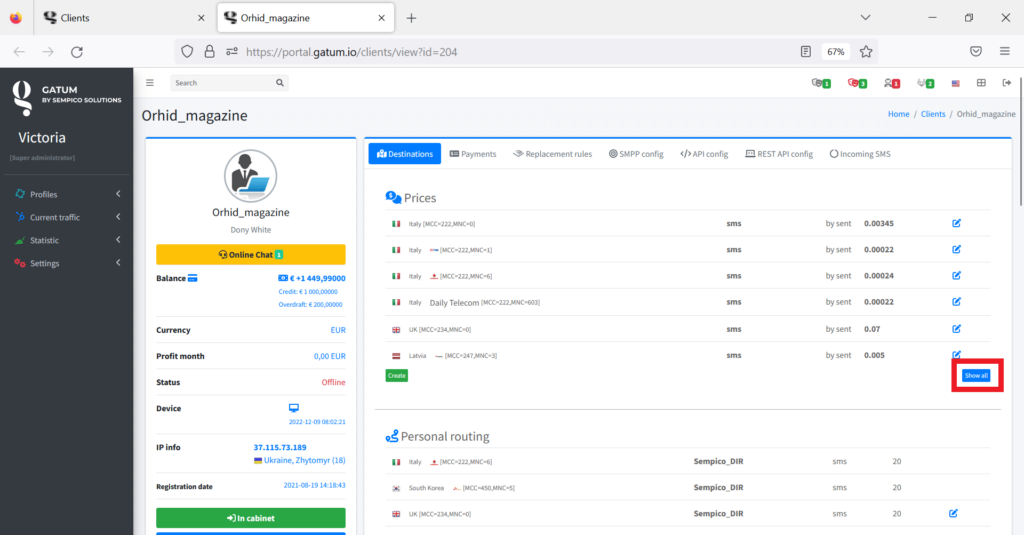
Task: Open the API config tab
Action: point(704,154)
